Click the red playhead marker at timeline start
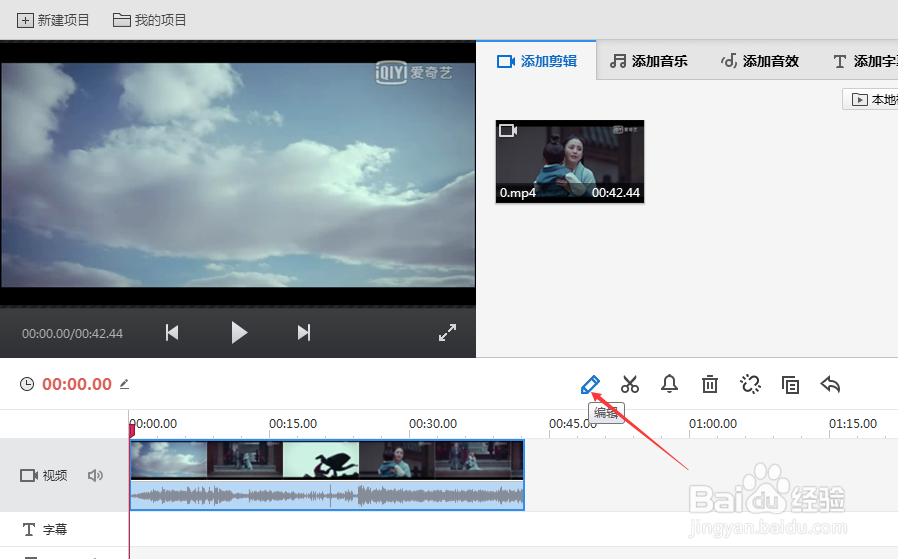This screenshot has width=898, height=559. pyautogui.click(x=131, y=431)
